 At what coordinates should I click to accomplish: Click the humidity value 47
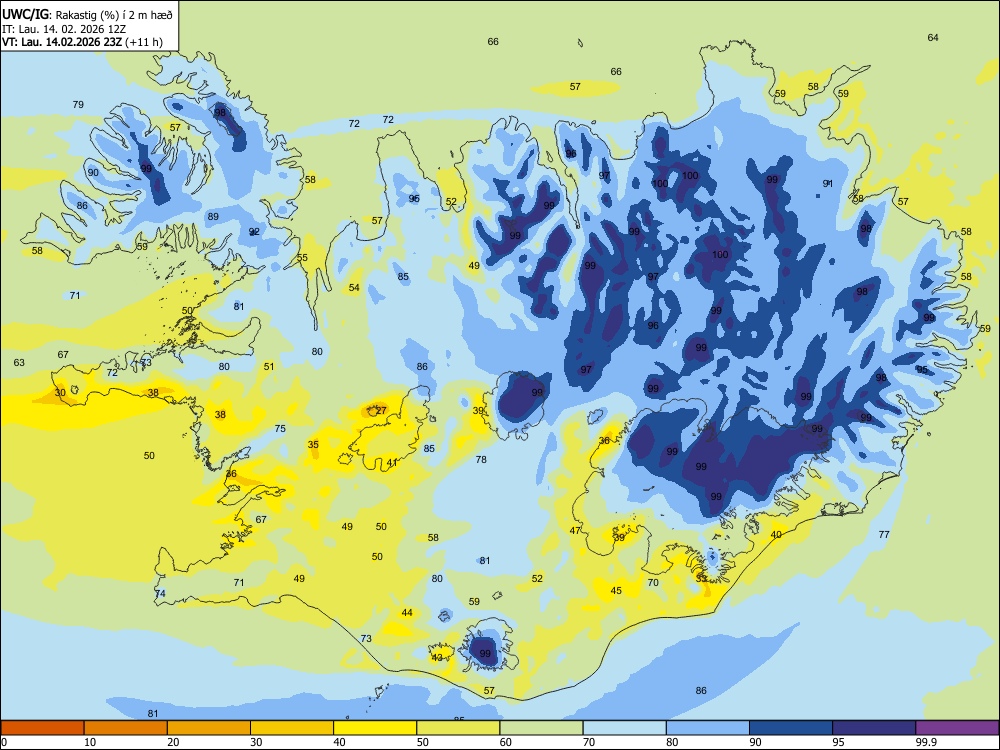click(x=575, y=531)
